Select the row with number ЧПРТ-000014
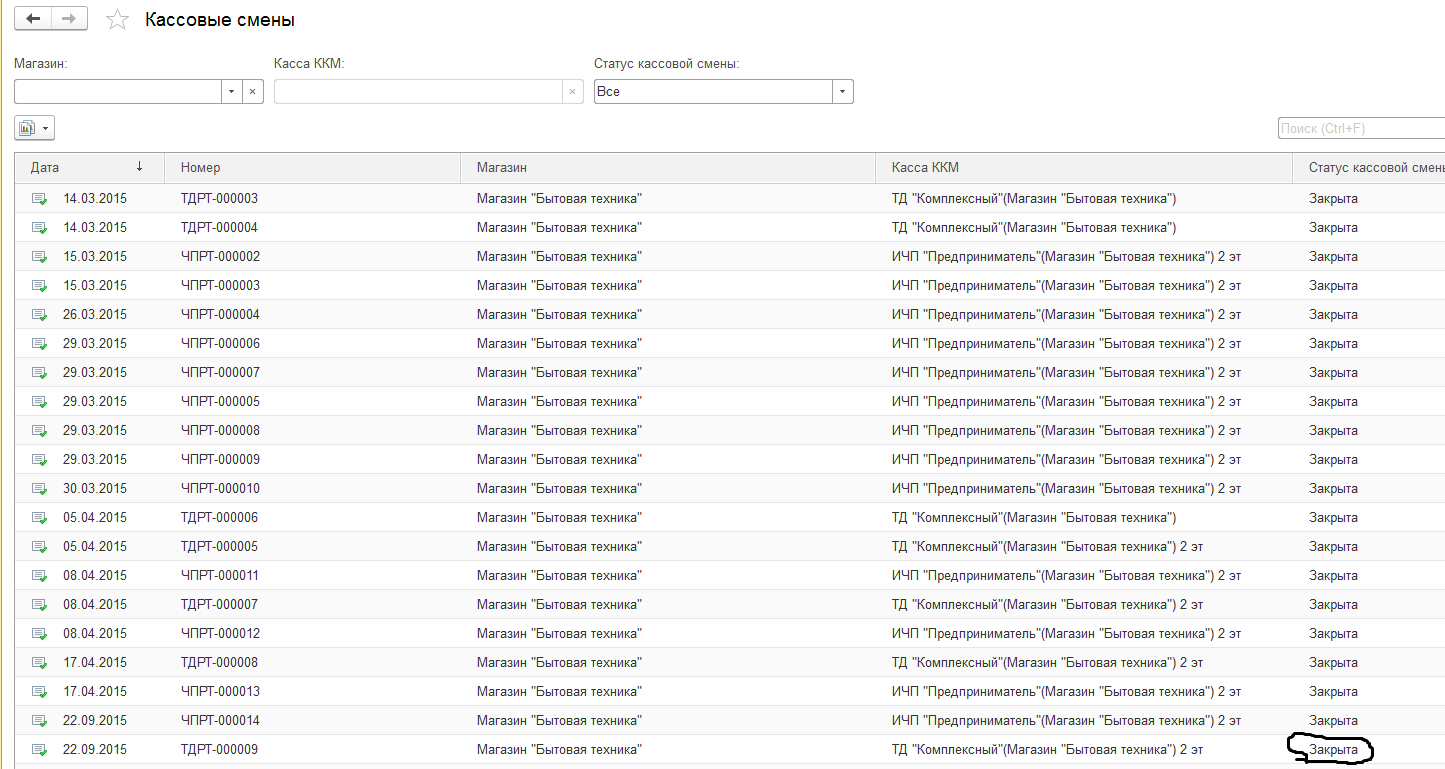This screenshot has height=769, width=1445. (730, 720)
